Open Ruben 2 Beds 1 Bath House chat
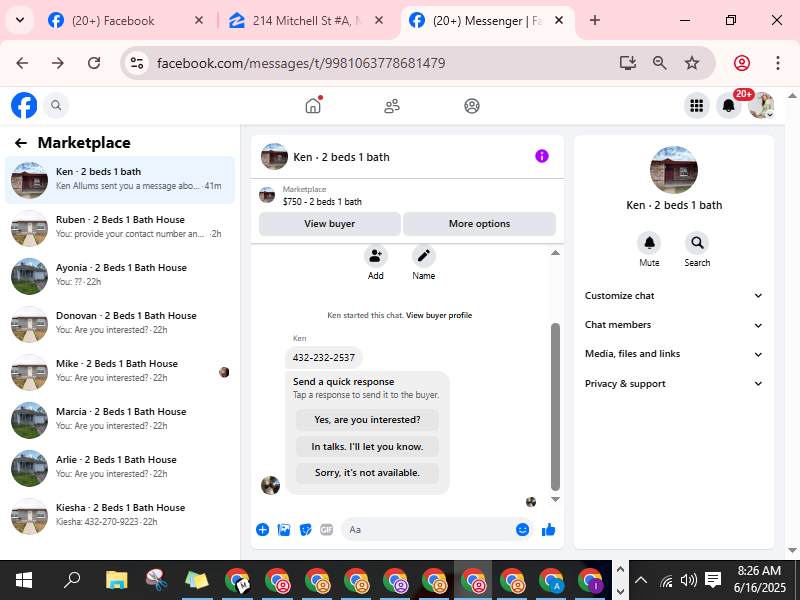Screen dimensions: 800x600 click(120, 228)
